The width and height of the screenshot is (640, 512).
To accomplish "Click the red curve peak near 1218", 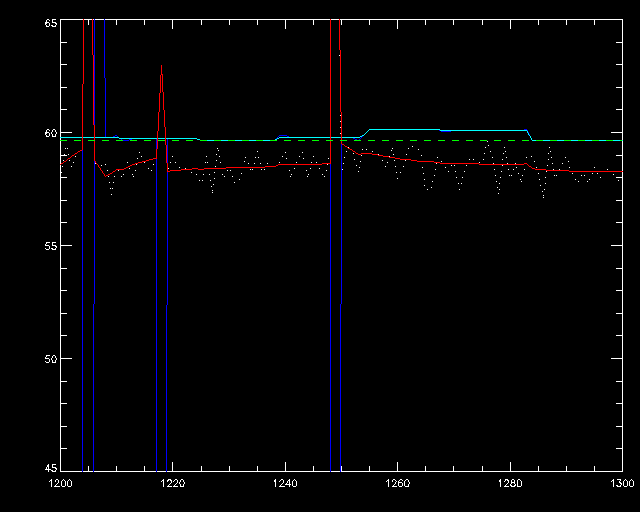I will pyautogui.click(x=162, y=66).
